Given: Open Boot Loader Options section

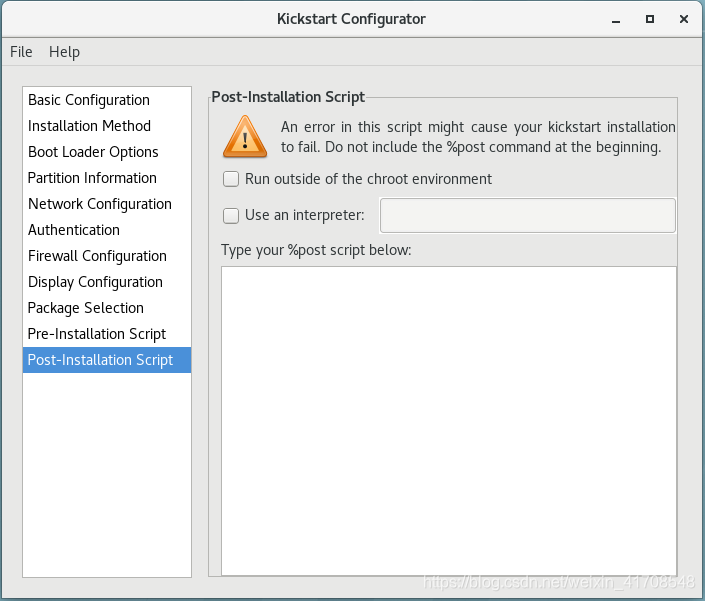Looking at the screenshot, I should point(107,152).
